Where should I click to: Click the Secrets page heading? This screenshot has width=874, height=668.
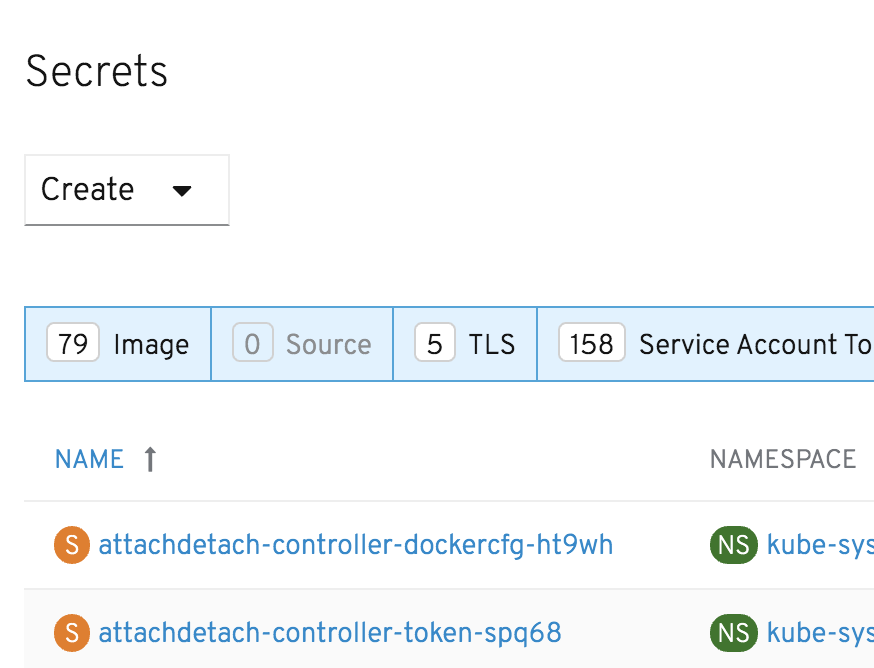[97, 72]
